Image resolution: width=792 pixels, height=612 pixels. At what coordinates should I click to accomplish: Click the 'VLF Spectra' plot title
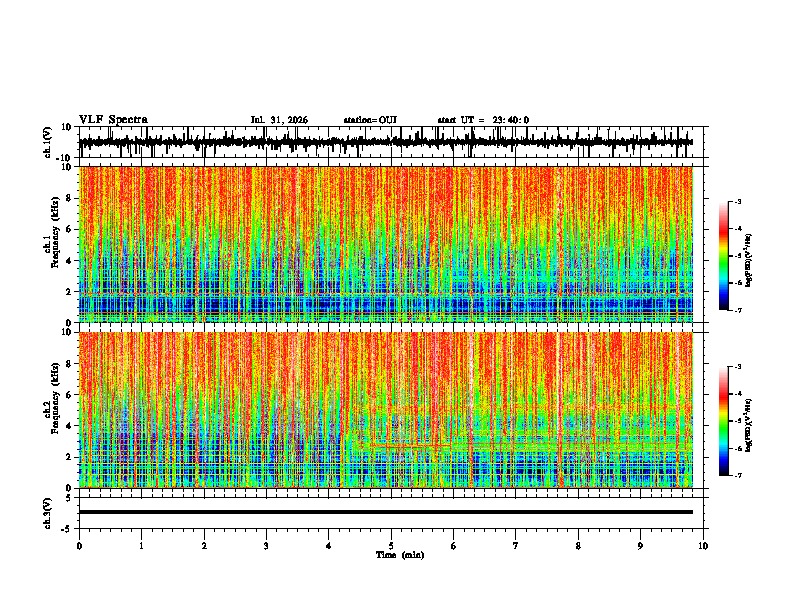click(113, 120)
